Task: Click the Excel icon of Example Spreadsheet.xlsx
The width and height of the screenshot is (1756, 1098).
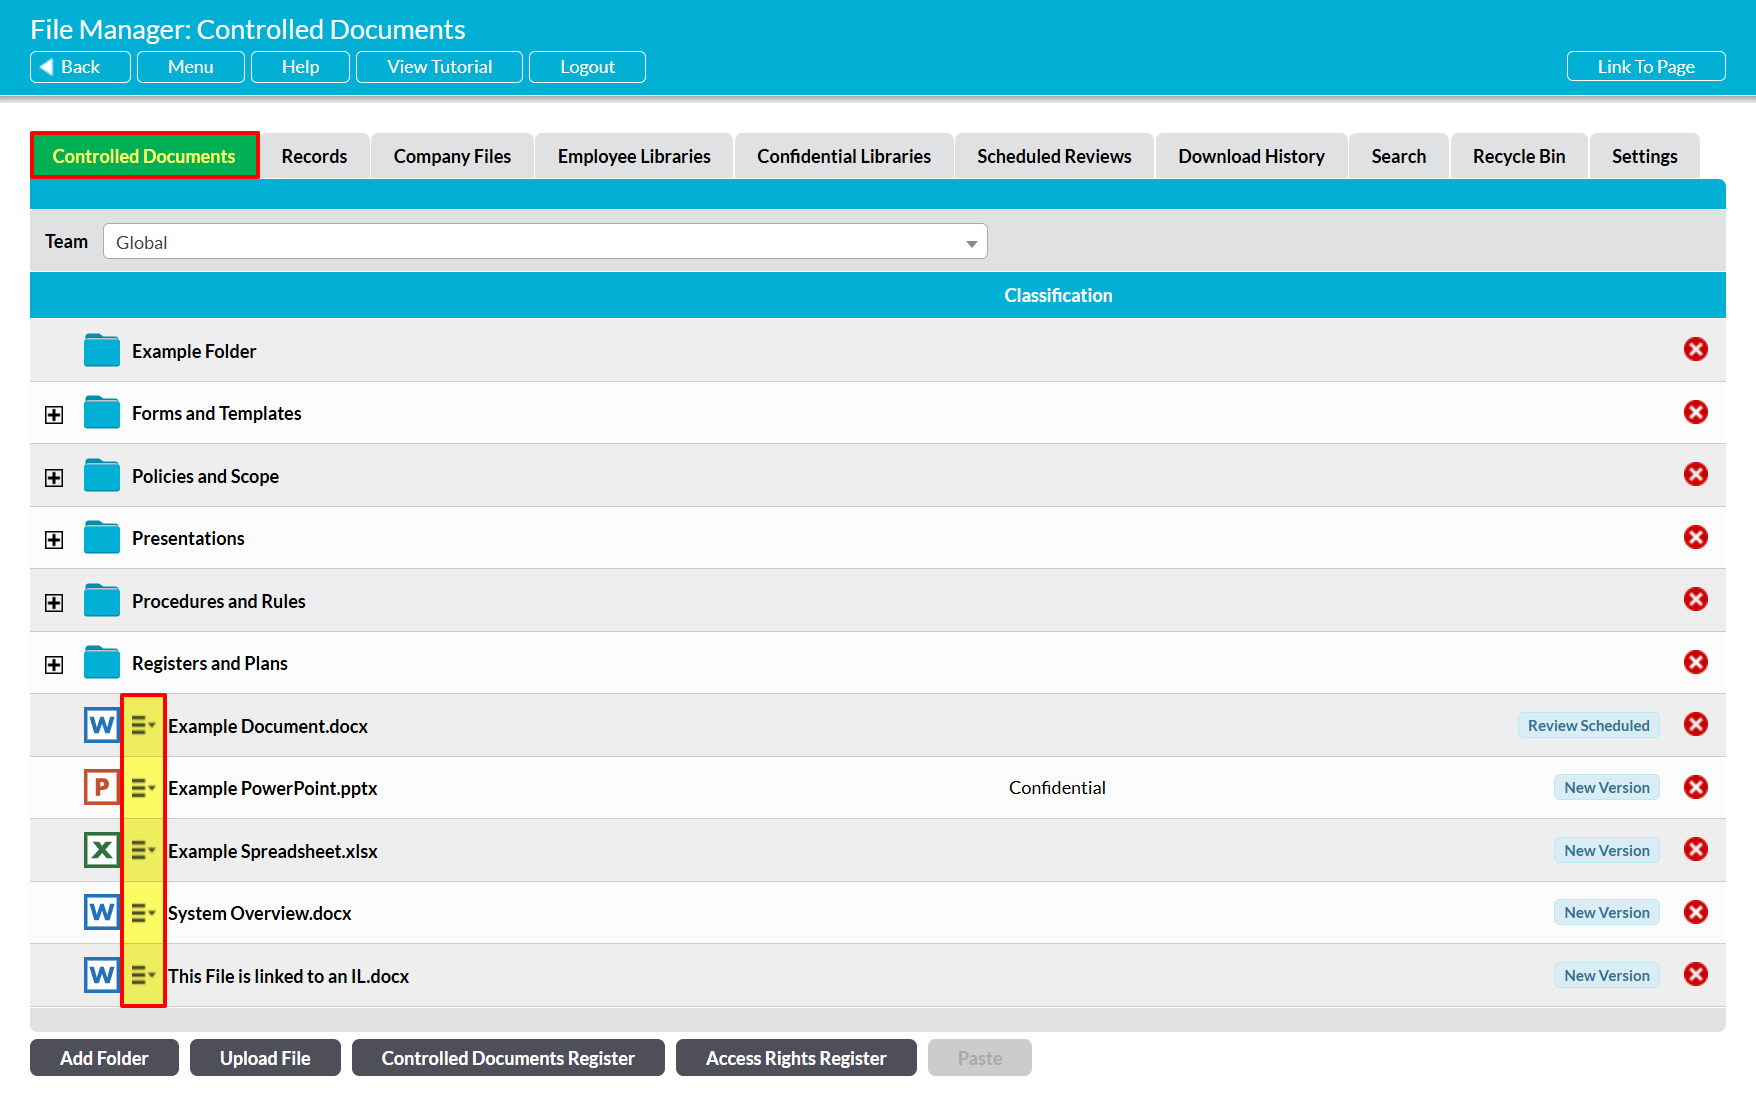Action: 101,850
